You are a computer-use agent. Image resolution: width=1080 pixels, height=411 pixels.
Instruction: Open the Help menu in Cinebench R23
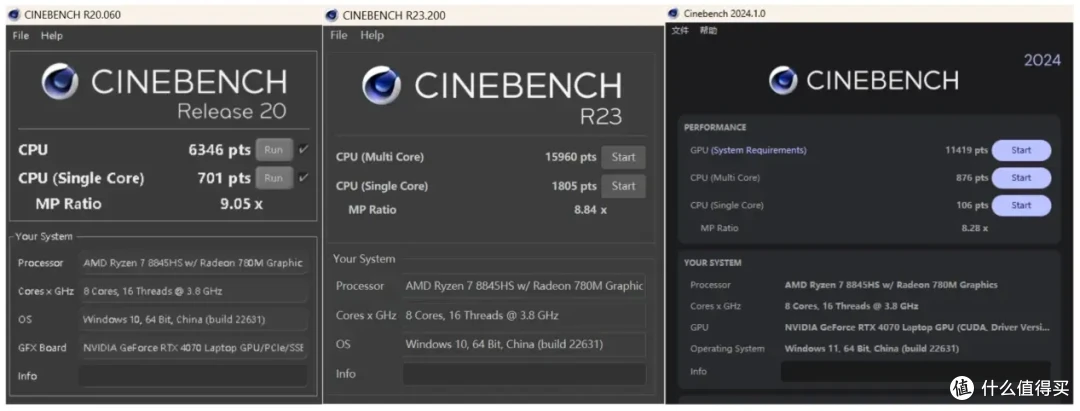(372, 35)
